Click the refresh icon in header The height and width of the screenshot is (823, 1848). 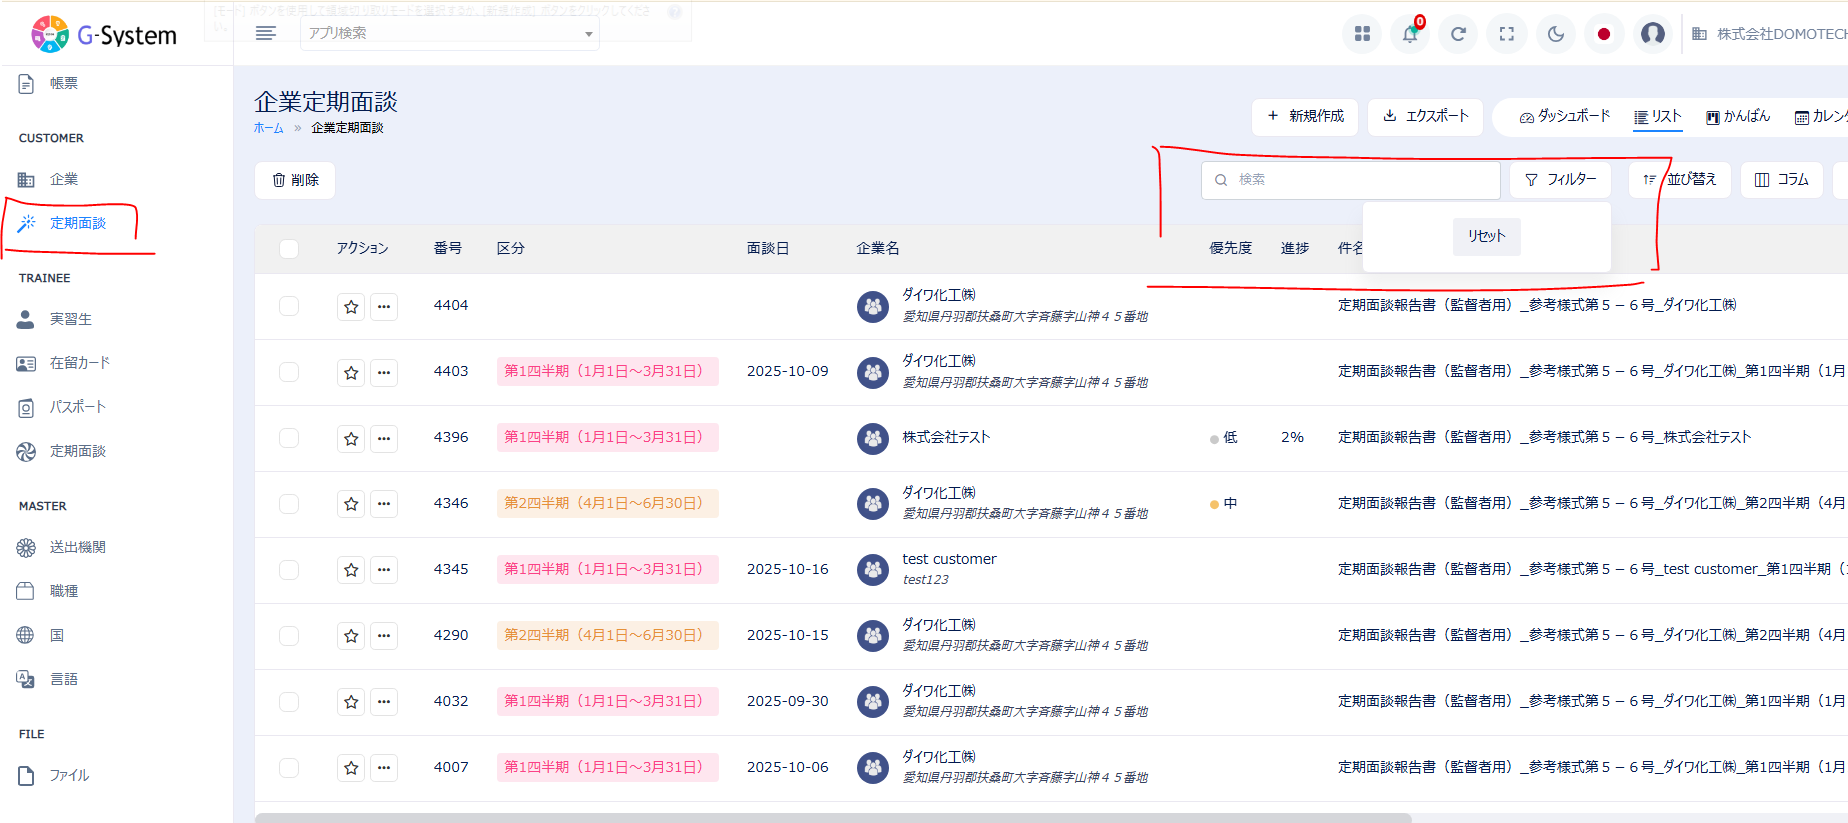pos(1458,34)
